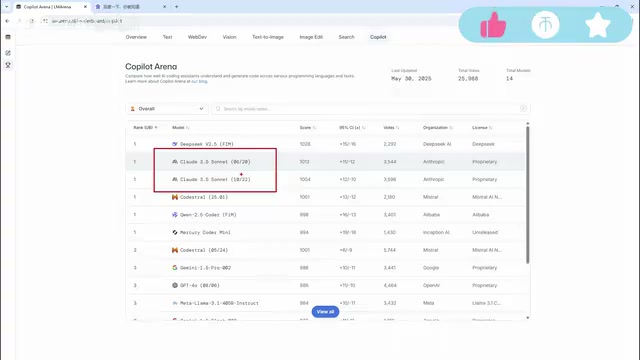The width and height of the screenshot is (640, 360).
Task: Click Qwen-2.5-Coder (FIM) model name
Action: (208, 215)
